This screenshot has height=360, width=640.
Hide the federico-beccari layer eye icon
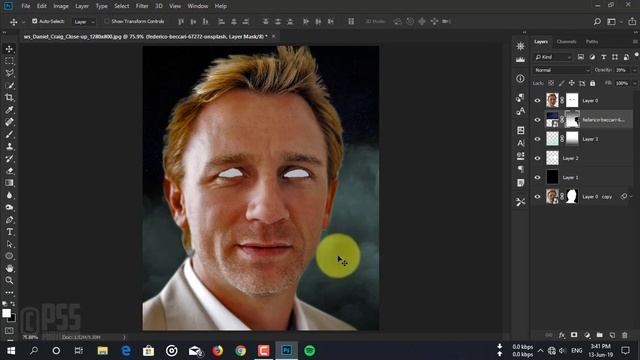click(x=537, y=120)
